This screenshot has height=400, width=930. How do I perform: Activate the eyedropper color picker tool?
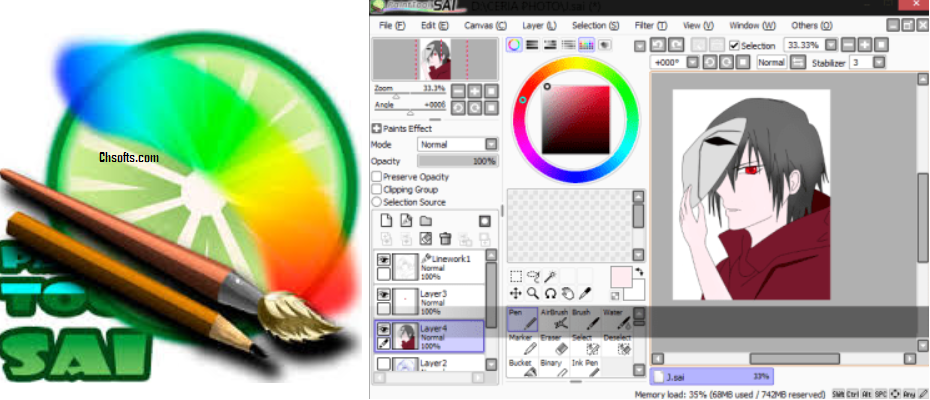585,293
